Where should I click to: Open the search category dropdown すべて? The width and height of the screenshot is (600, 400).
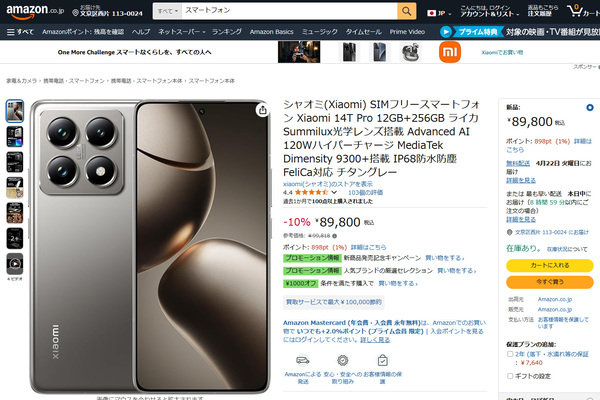click(x=168, y=11)
